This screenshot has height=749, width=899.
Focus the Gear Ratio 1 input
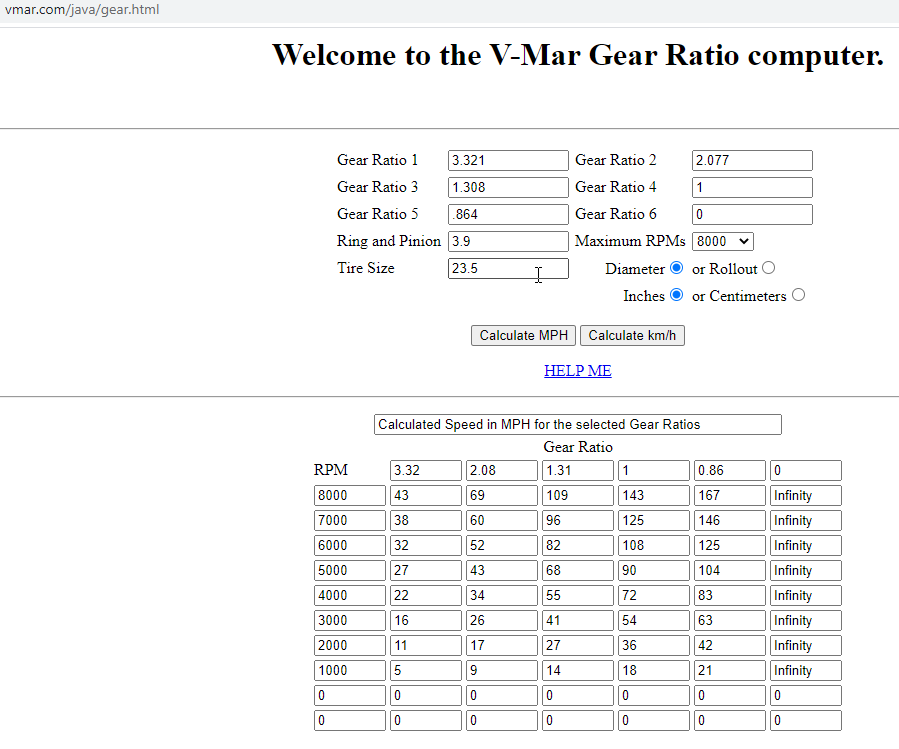point(508,161)
